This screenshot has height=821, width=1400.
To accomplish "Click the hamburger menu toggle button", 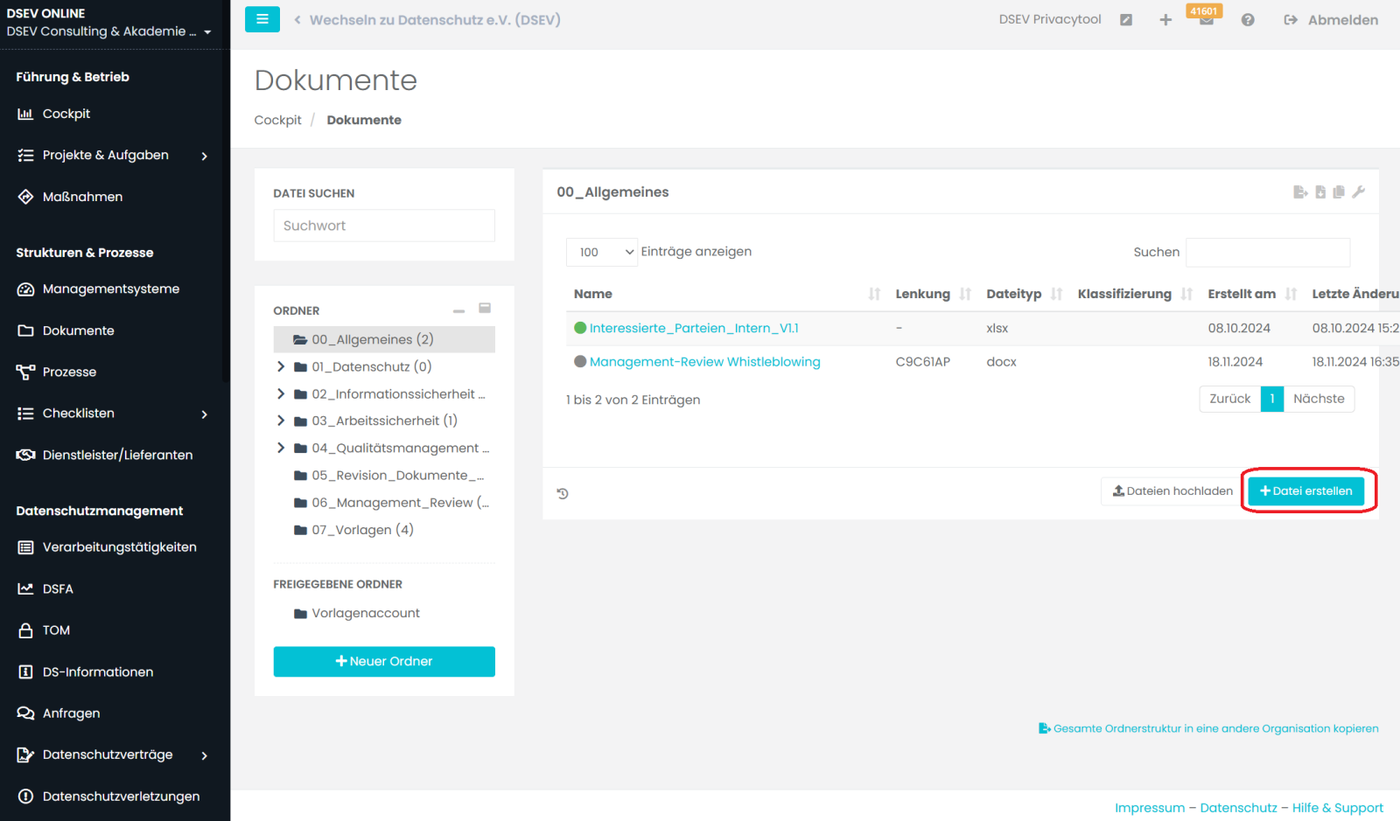I will 262,19.
